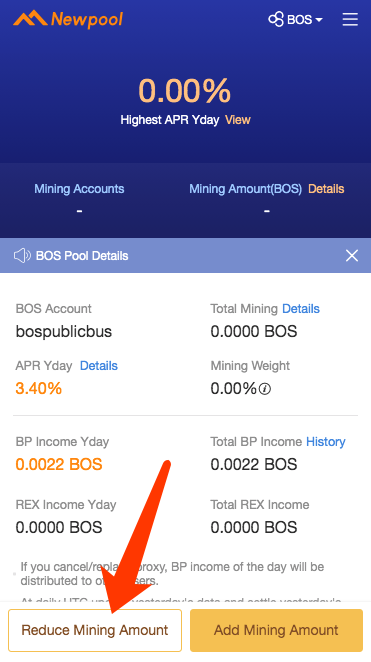Click the 0.00% highest APR figure
Screen dimensions: 371x662
[x=184, y=91]
